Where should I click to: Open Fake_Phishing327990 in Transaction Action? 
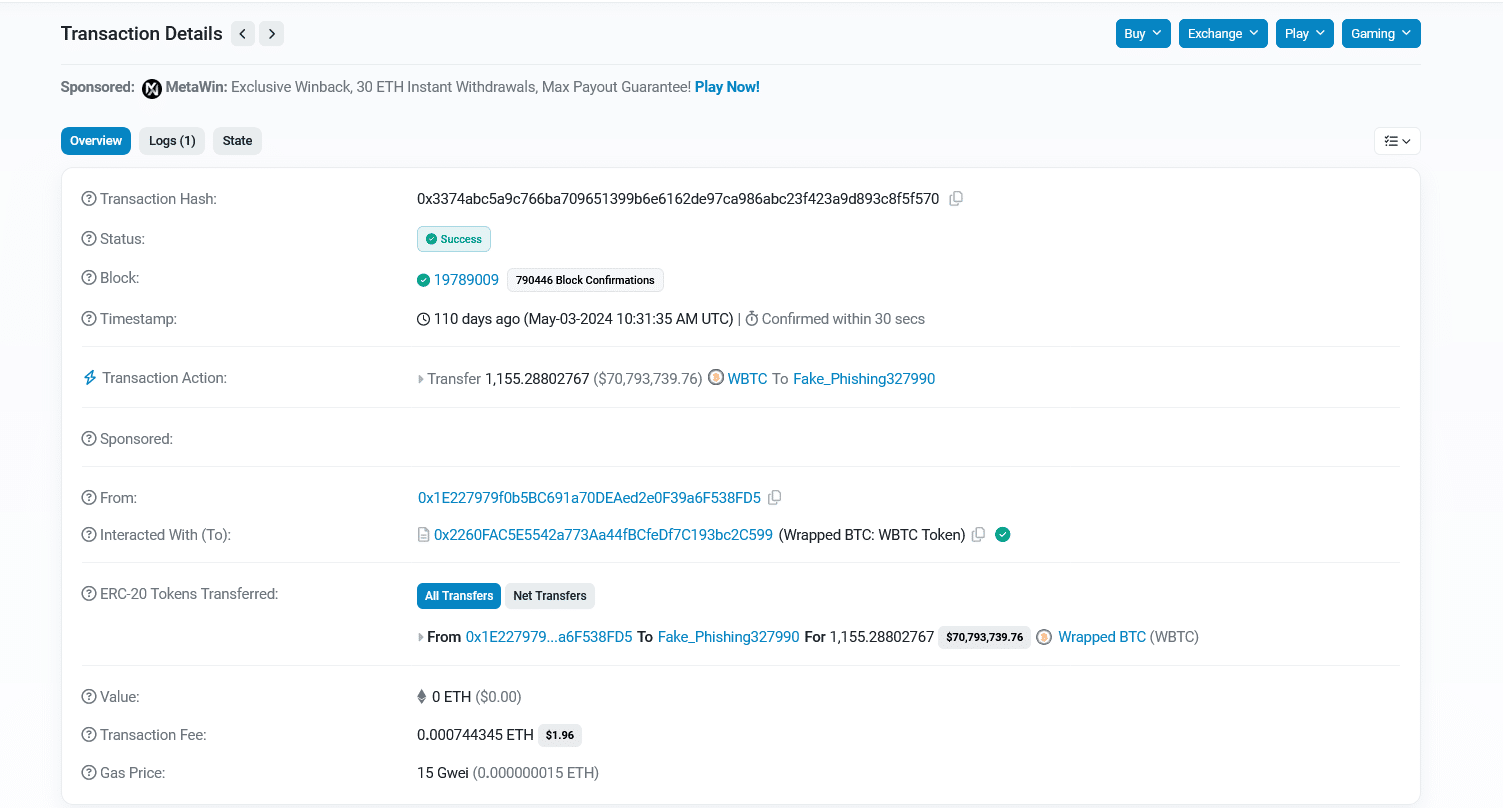coord(864,379)
